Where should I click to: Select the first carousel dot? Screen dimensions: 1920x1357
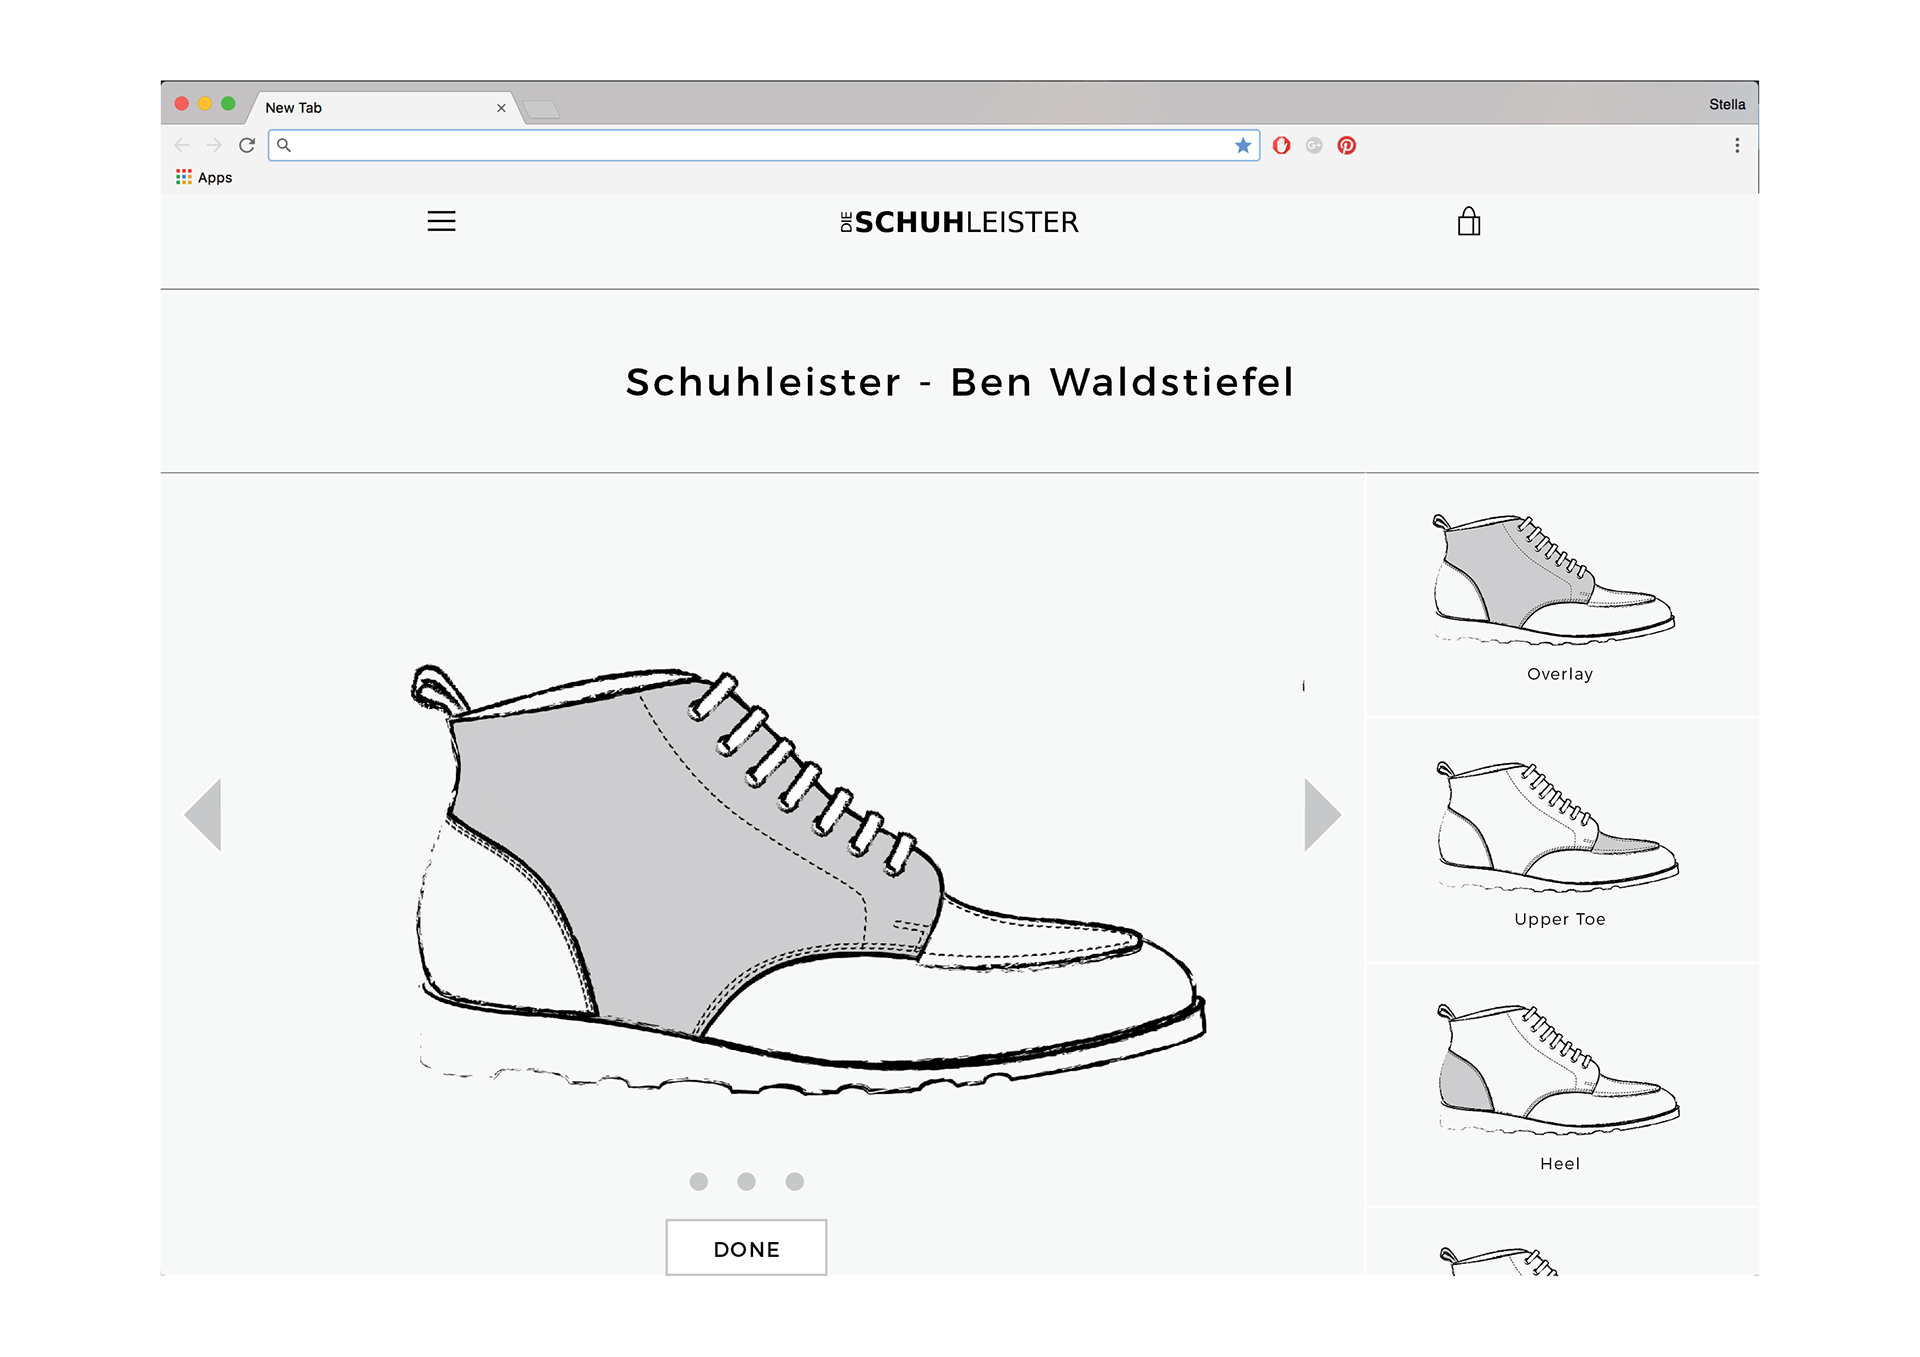699,1181
